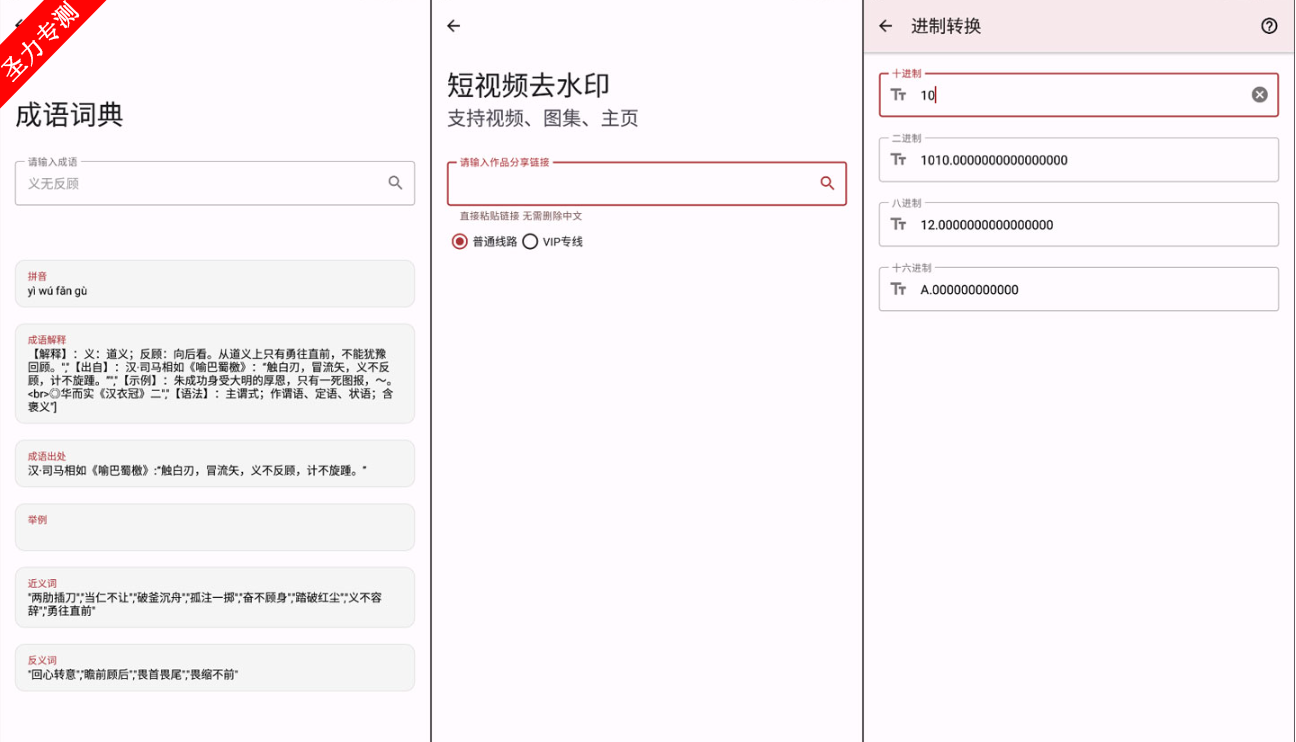This screenshot has height=742, width=1296.
Task: Click the 反义词 antonyms card
Action: point(215,667)
